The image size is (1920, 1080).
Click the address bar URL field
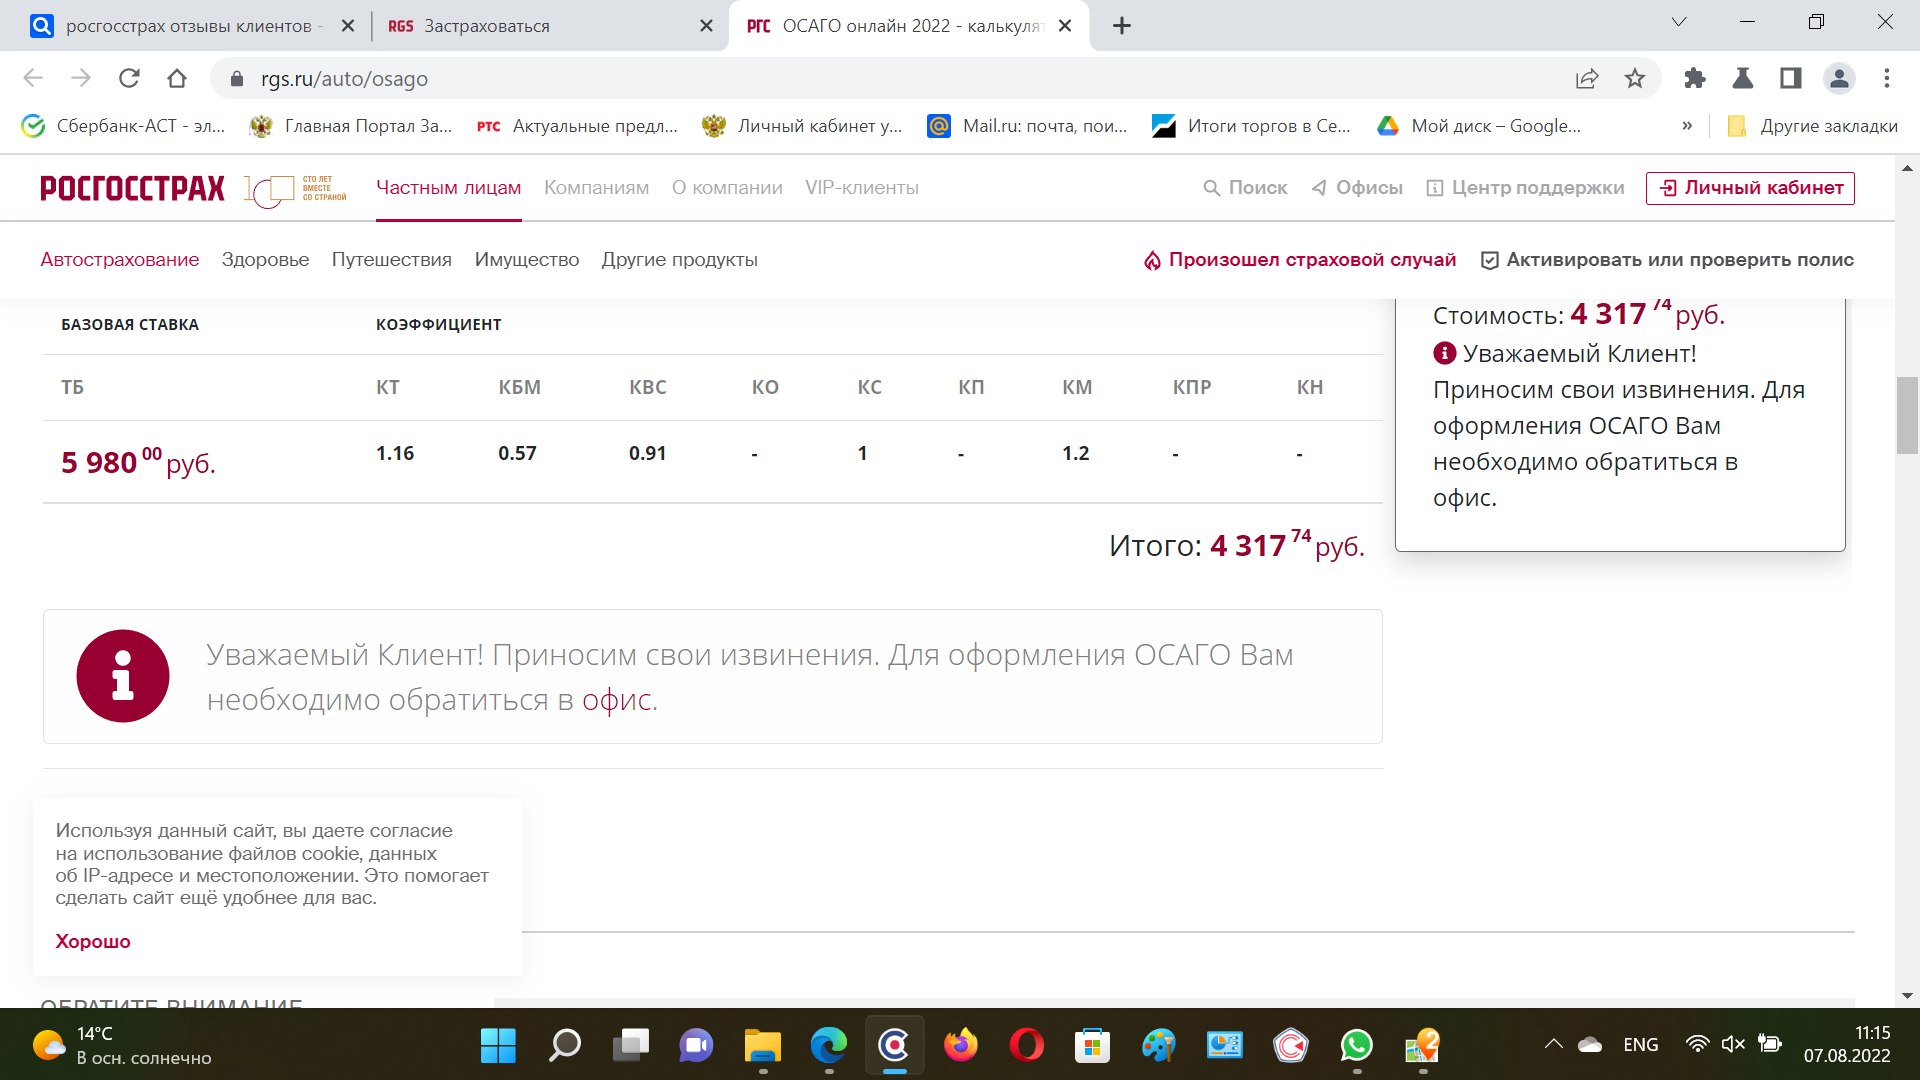click(x=900, y=78)
